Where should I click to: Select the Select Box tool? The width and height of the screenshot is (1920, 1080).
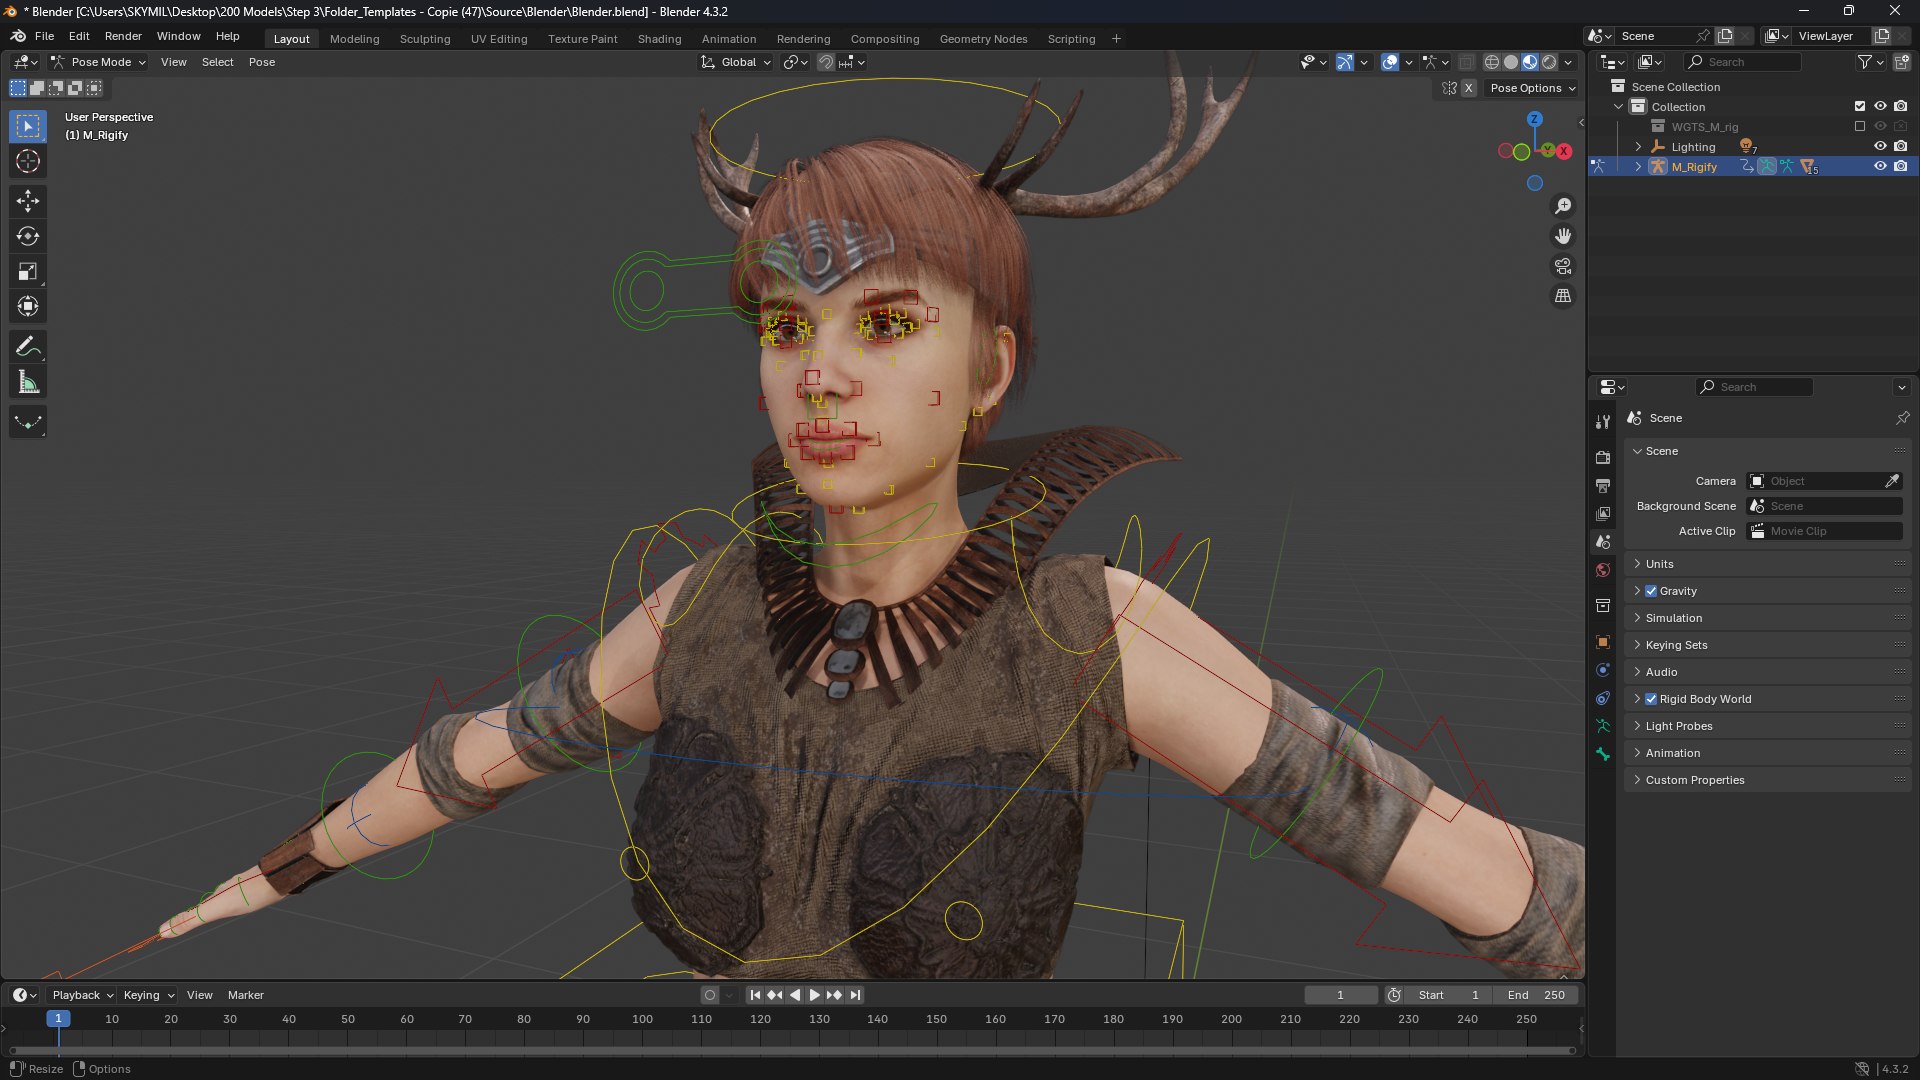(x=28, y=126)
